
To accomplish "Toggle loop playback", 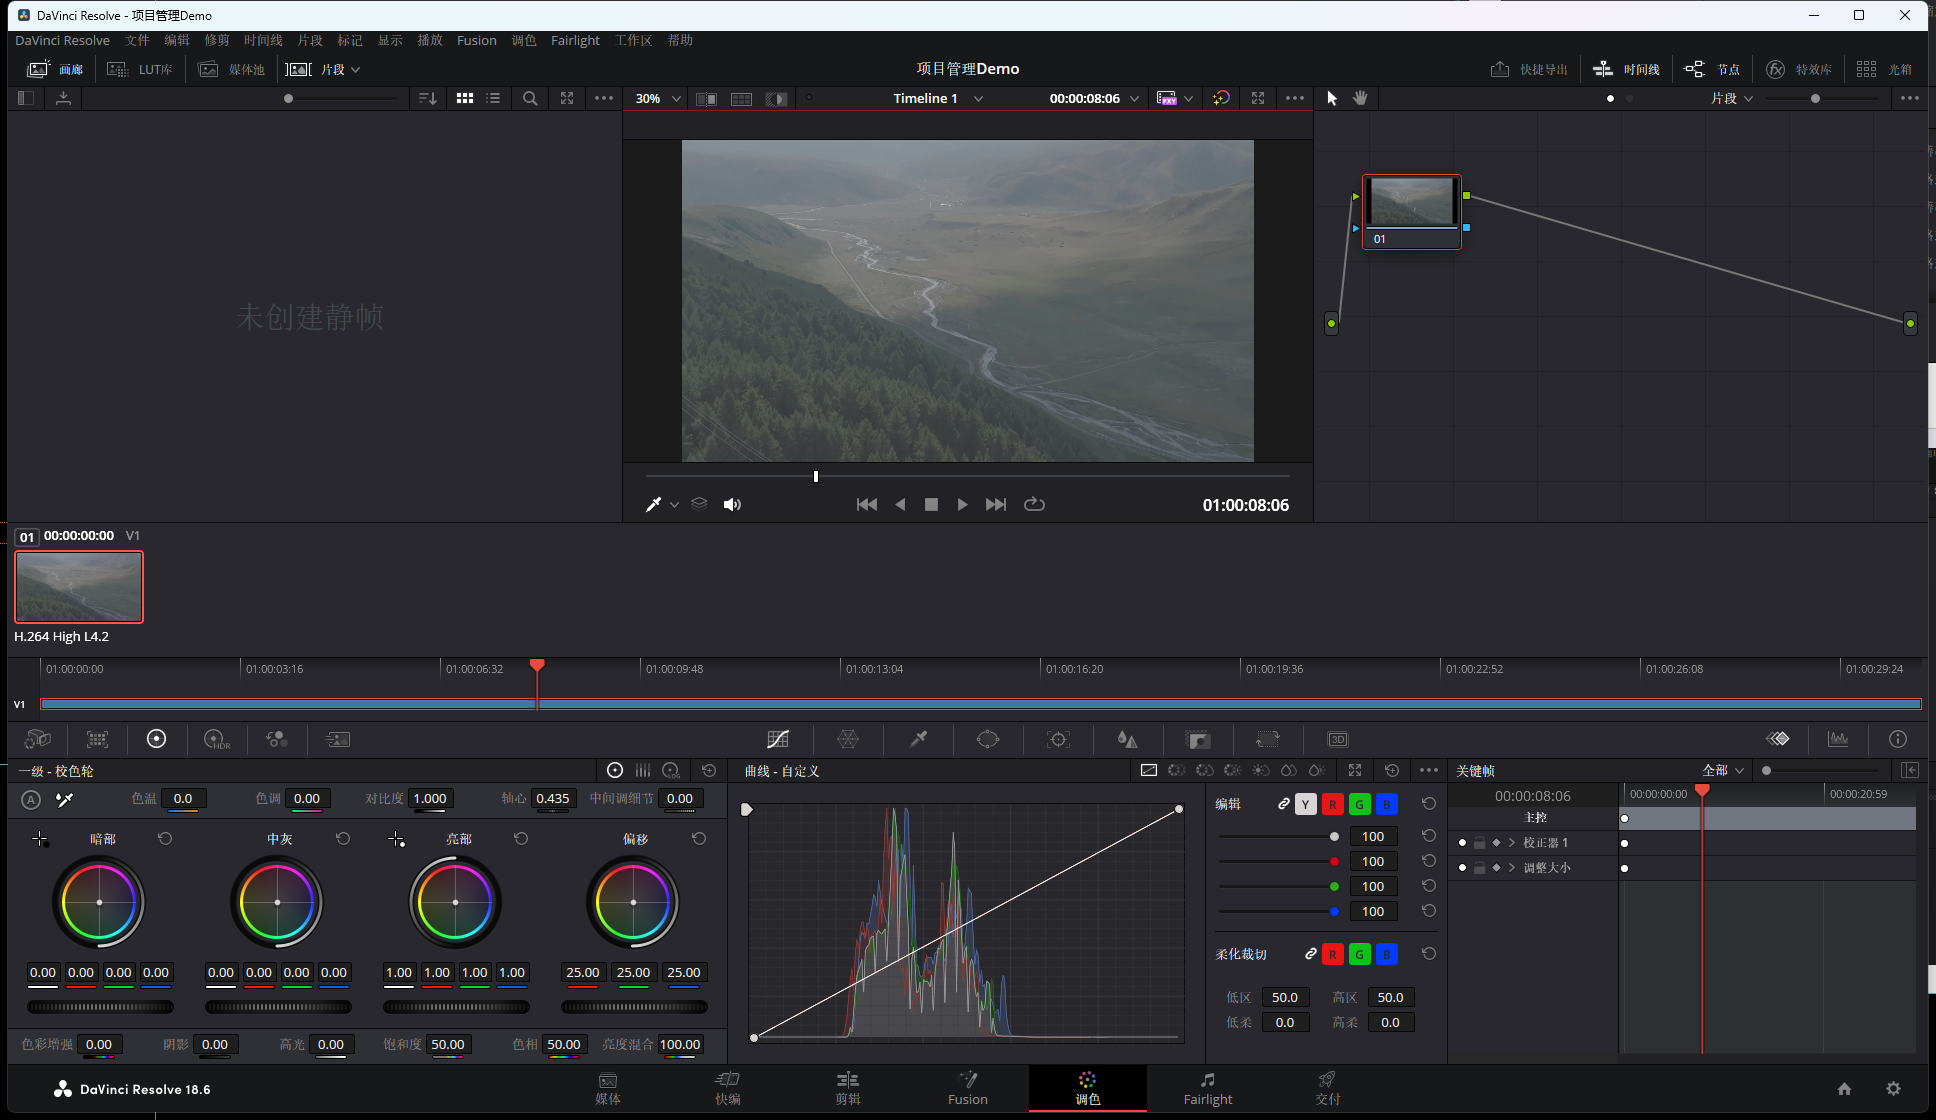I will (x=1034, y=505).
